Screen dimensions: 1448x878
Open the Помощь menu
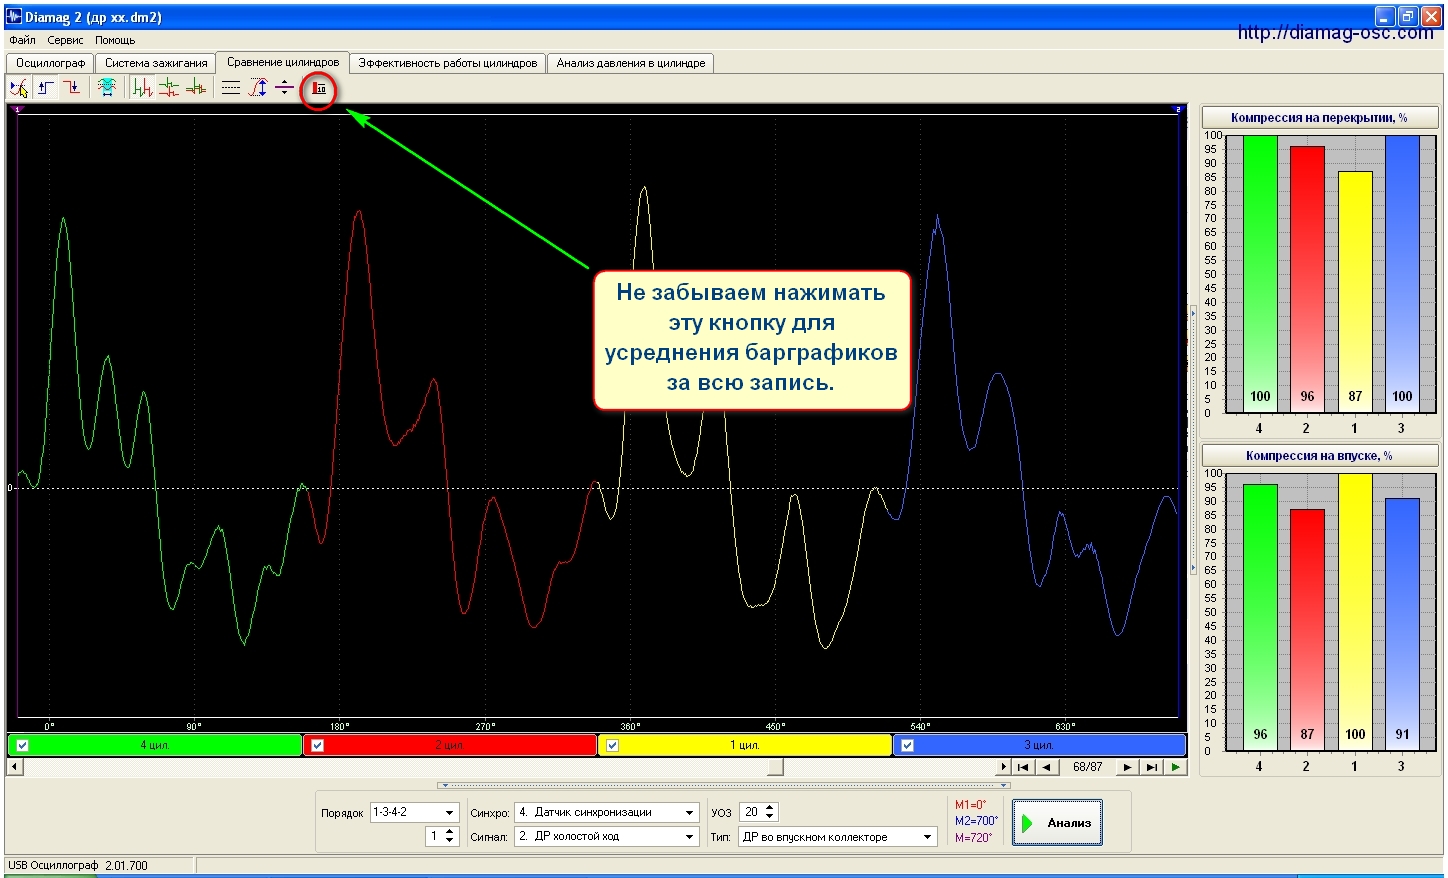115,40
